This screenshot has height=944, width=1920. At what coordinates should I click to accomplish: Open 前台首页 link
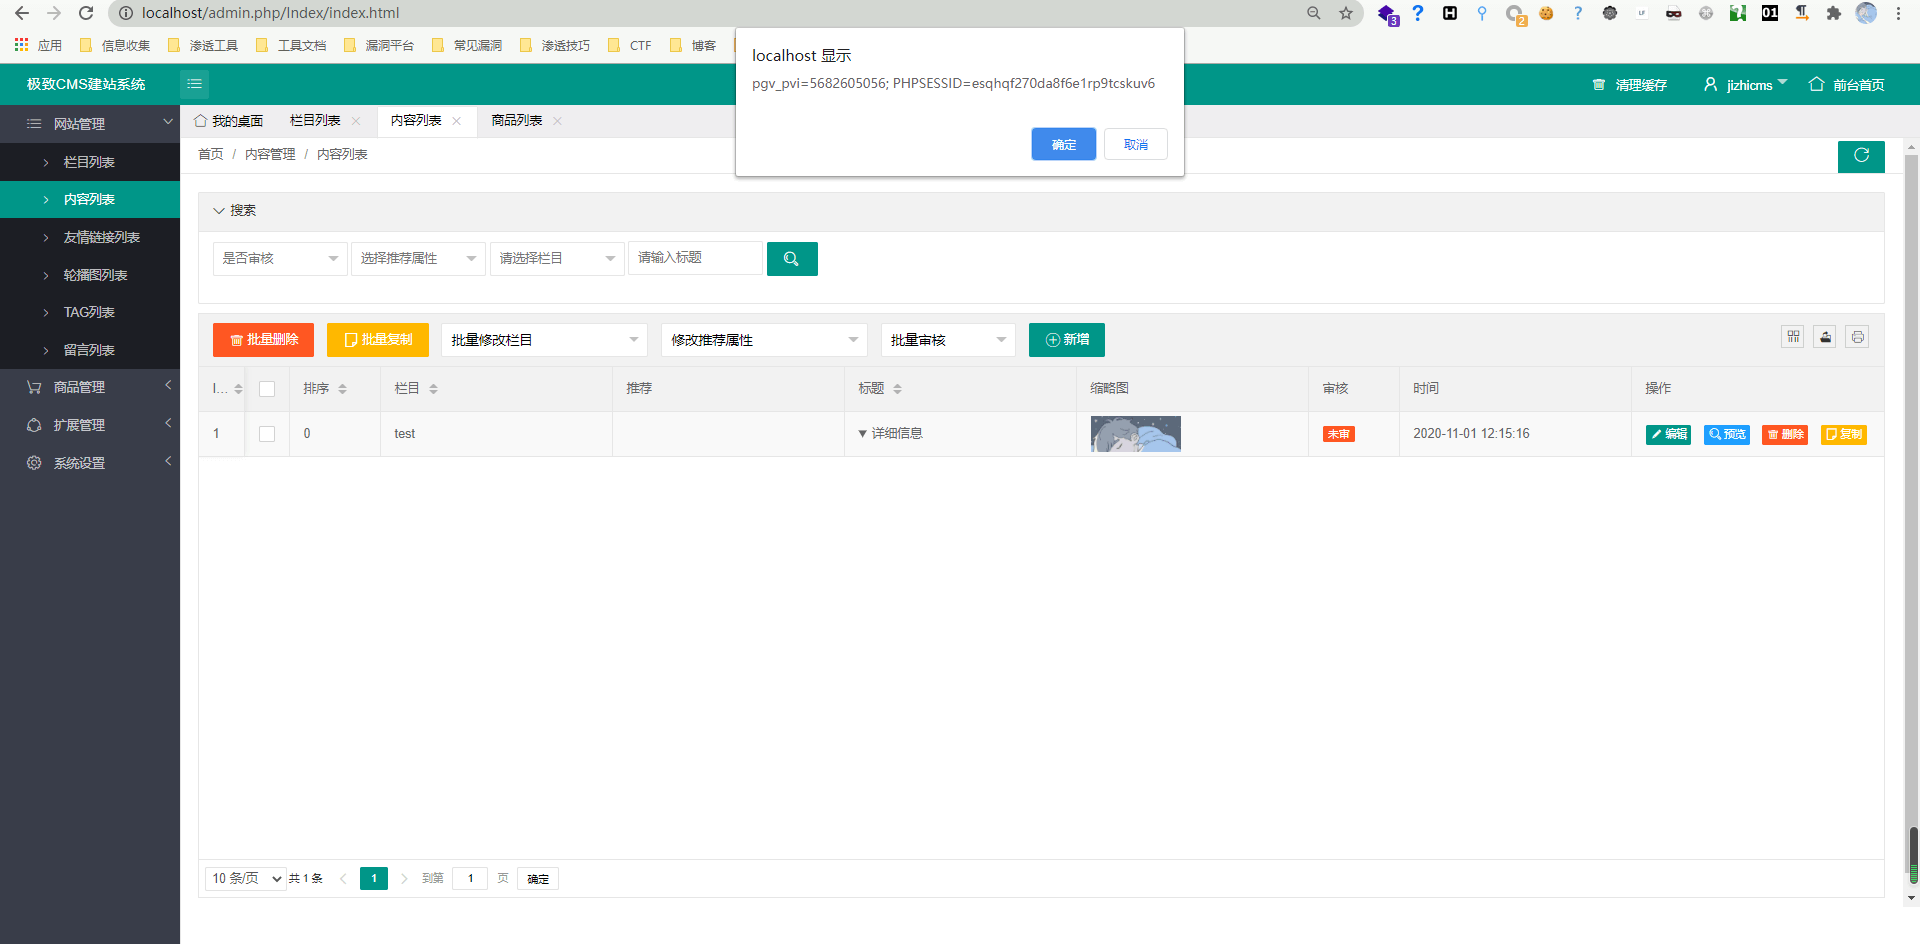[x=1847, y=85]
